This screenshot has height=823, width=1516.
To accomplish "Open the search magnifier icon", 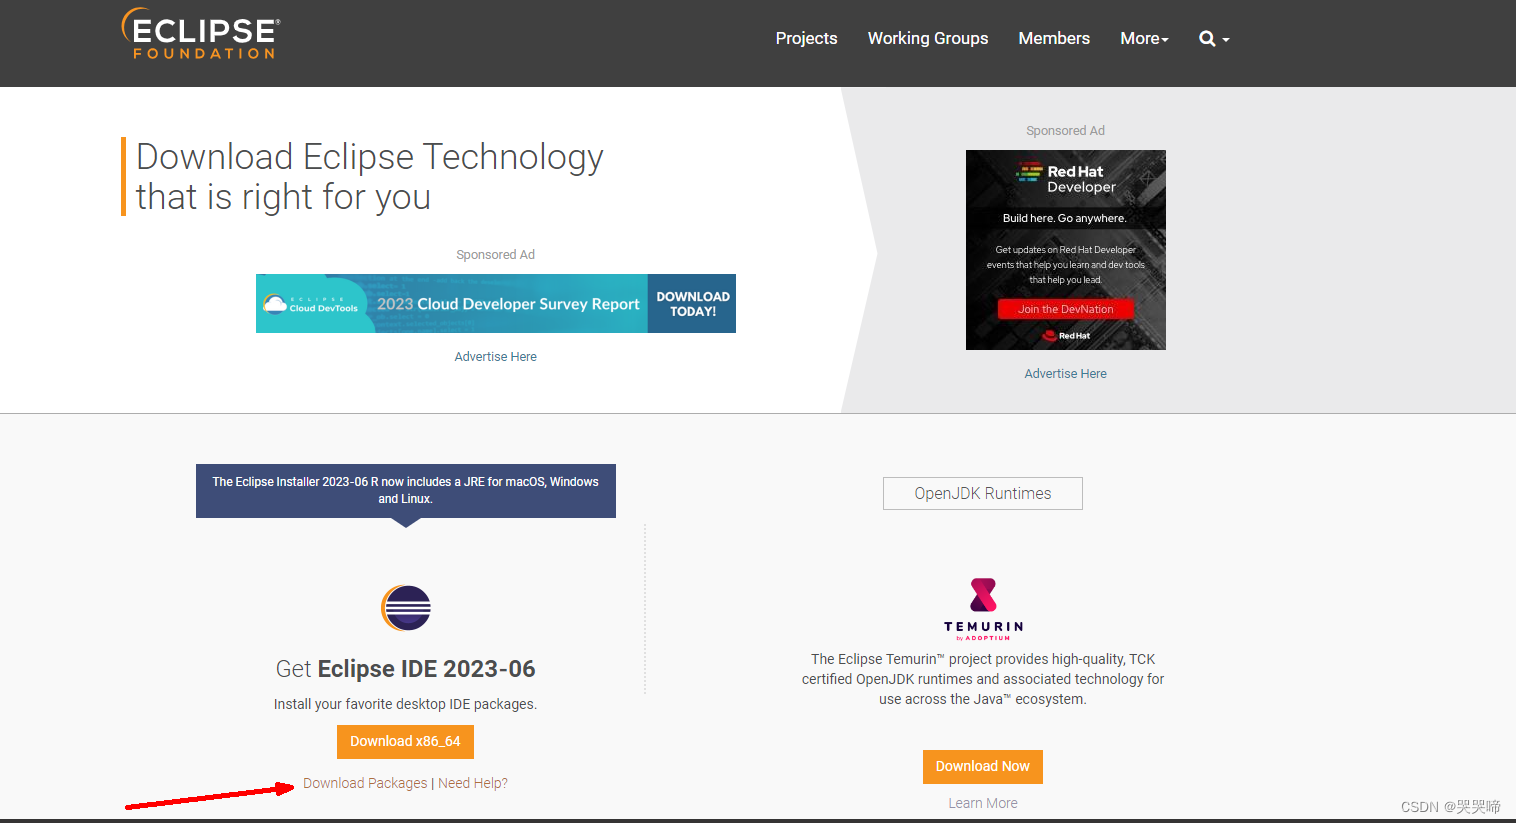I will tap(1208, 39).
